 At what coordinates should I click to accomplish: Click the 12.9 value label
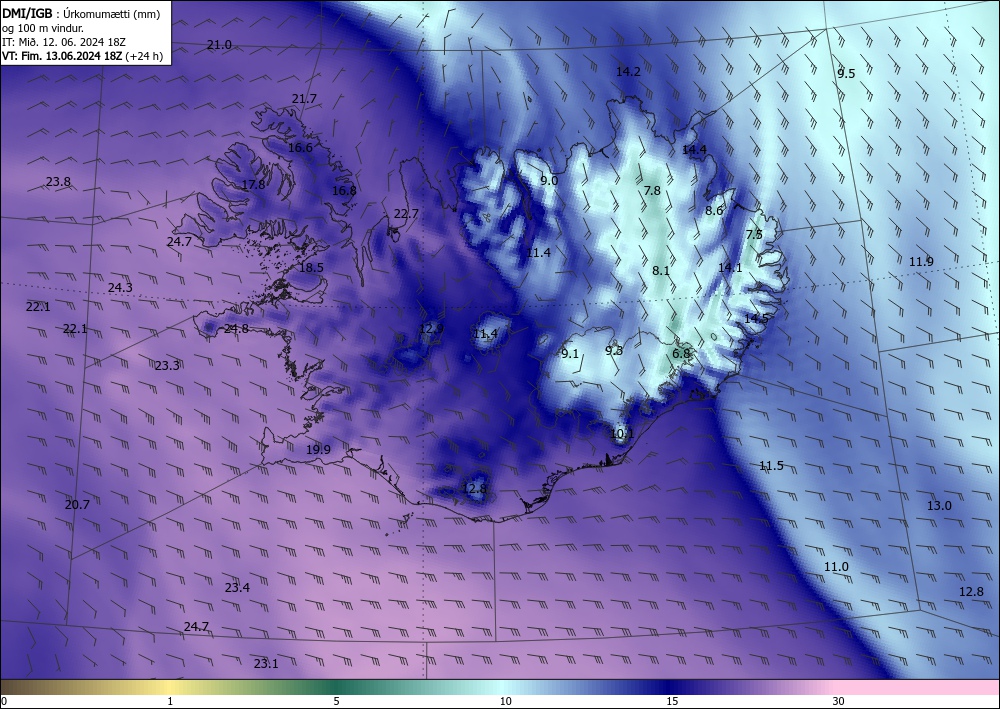[431, 329]
